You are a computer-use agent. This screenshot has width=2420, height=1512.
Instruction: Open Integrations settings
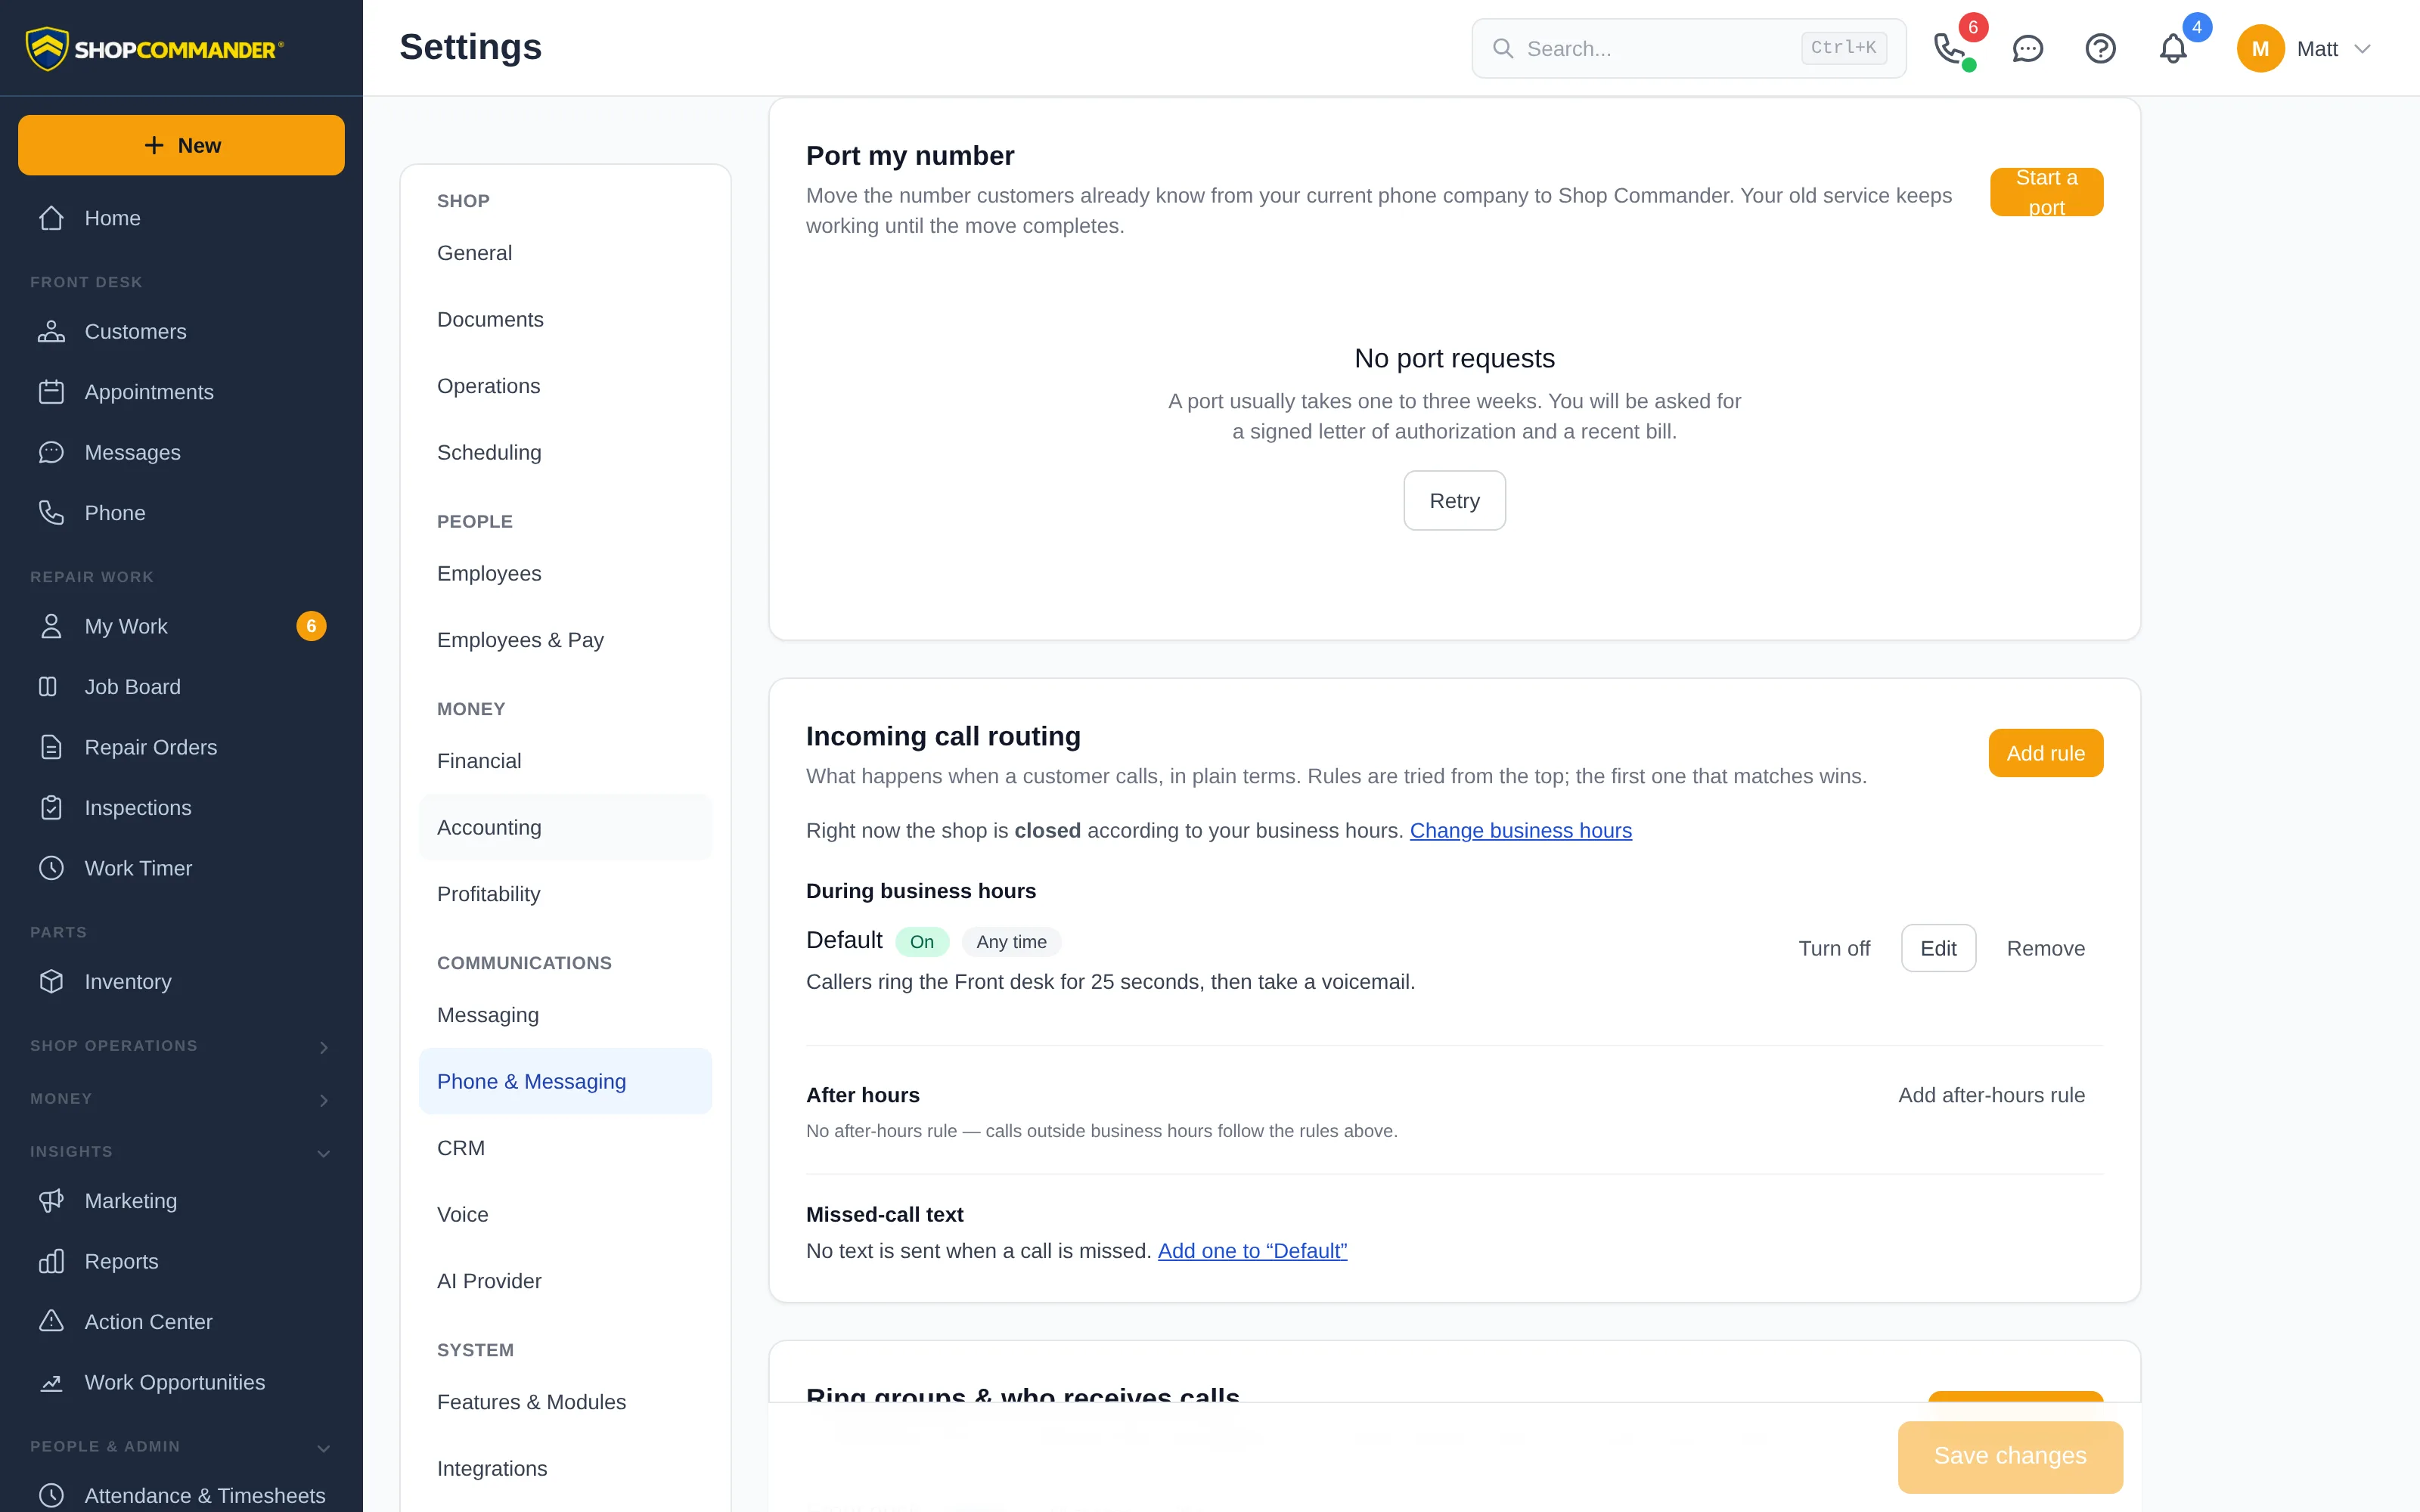click(565, 1468)
